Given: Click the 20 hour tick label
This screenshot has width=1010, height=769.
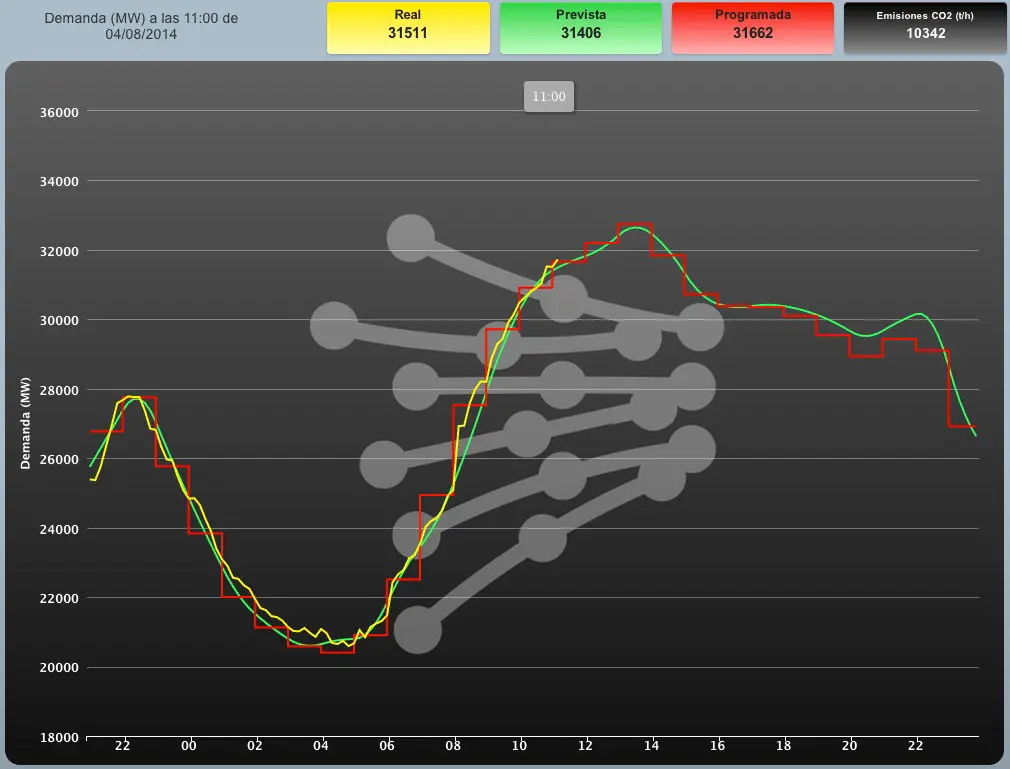Looking at the screenshot, I should tap(850, 746).
